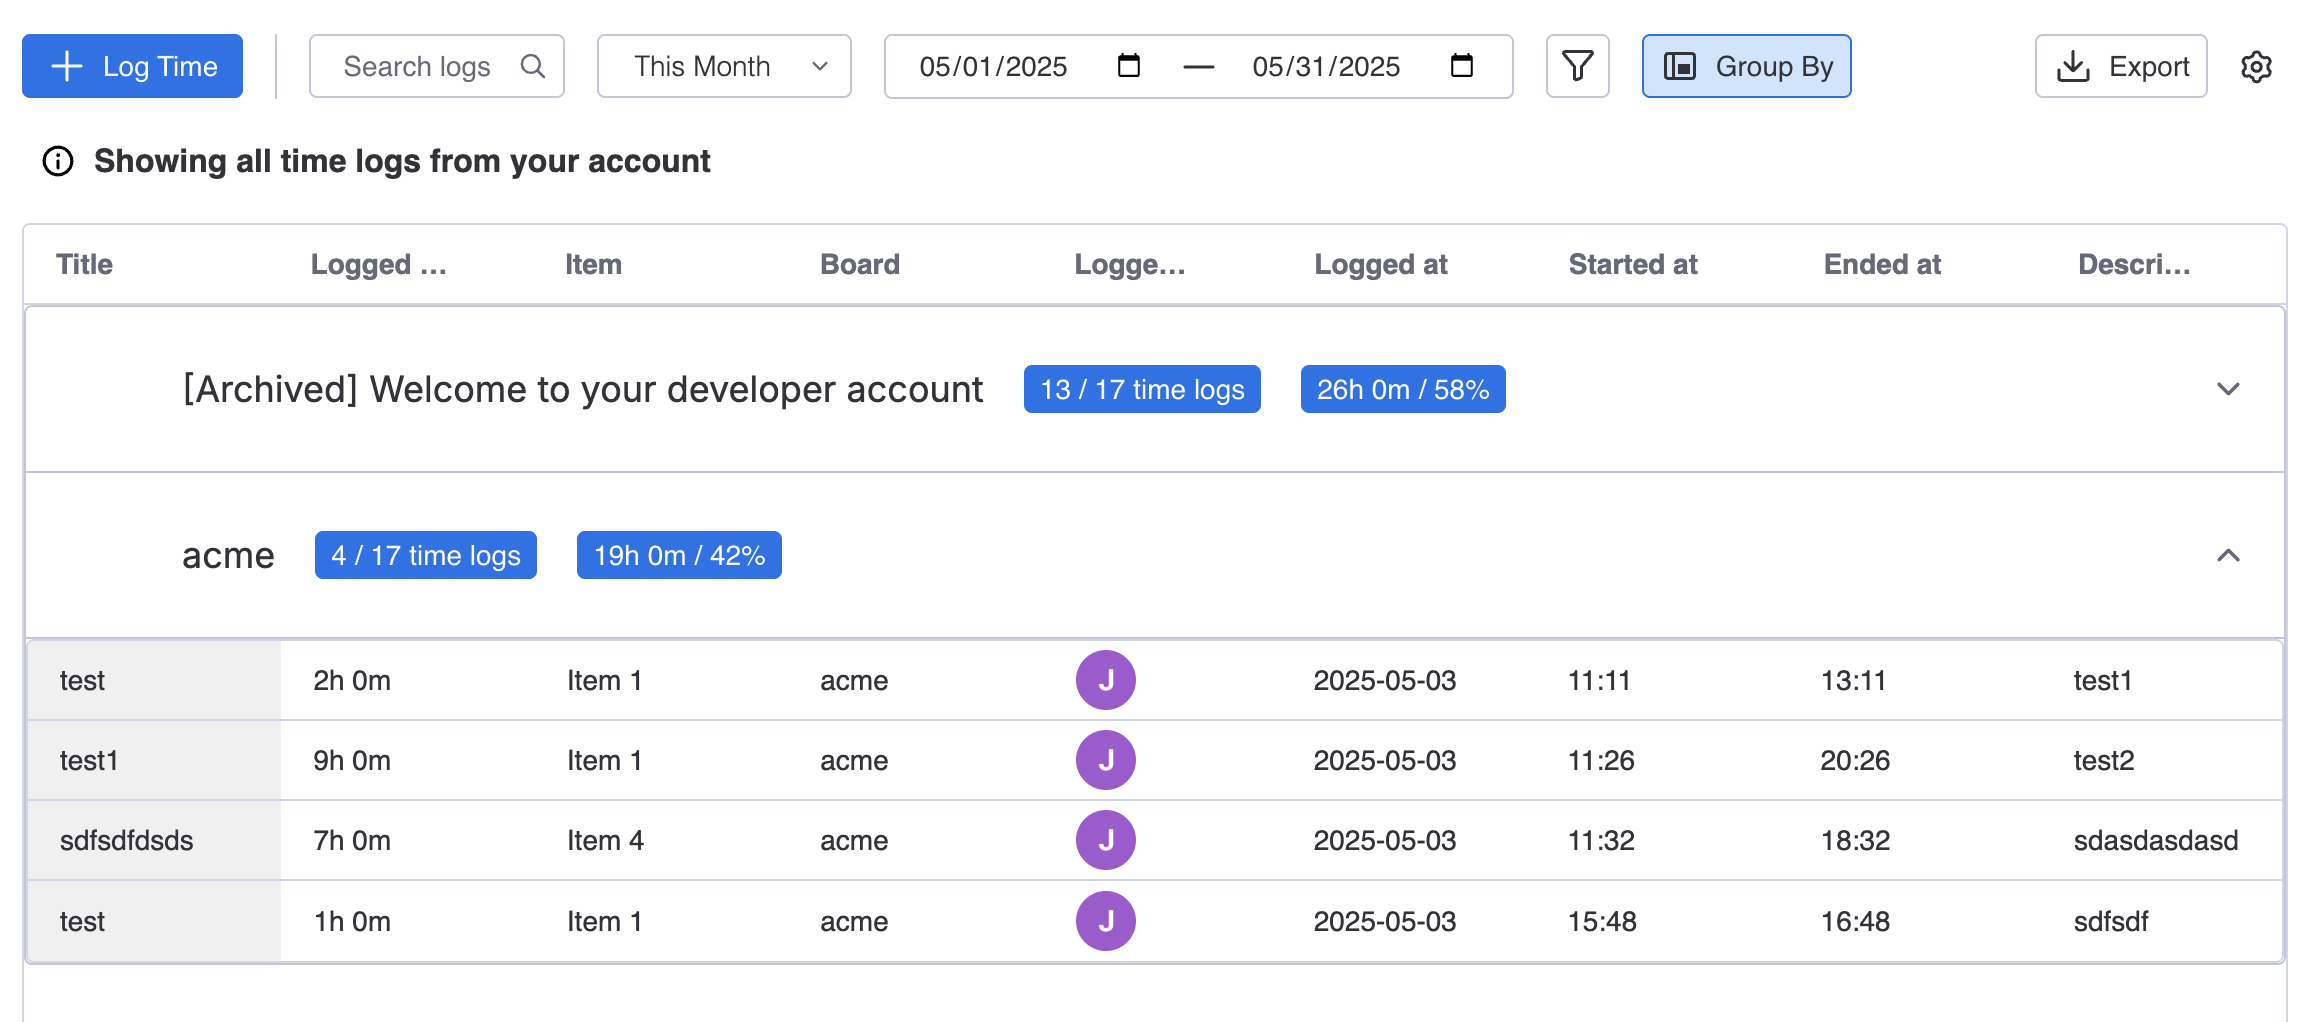Open settings with the gear icon
This screenshot has width=2306, height=1022.
tap(2256, 66)
